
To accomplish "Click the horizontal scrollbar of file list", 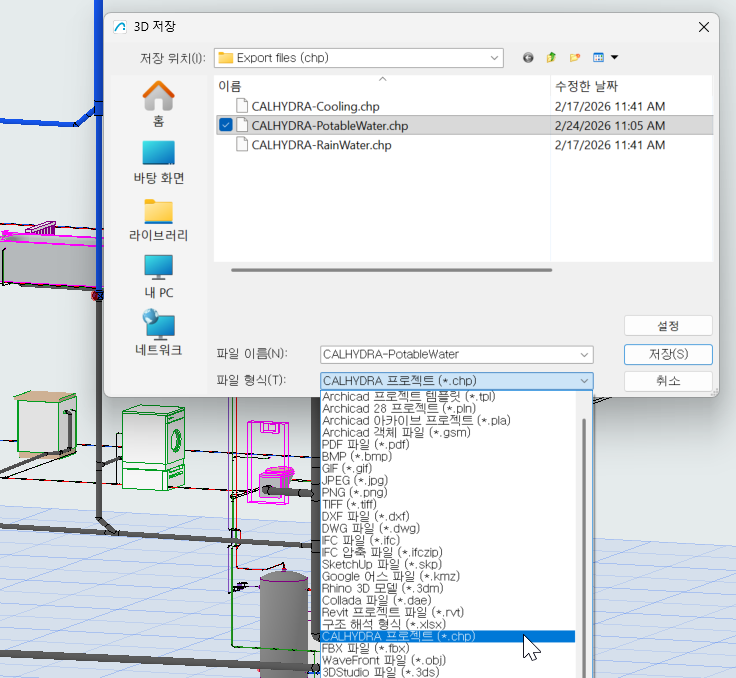I will [391, 270].
